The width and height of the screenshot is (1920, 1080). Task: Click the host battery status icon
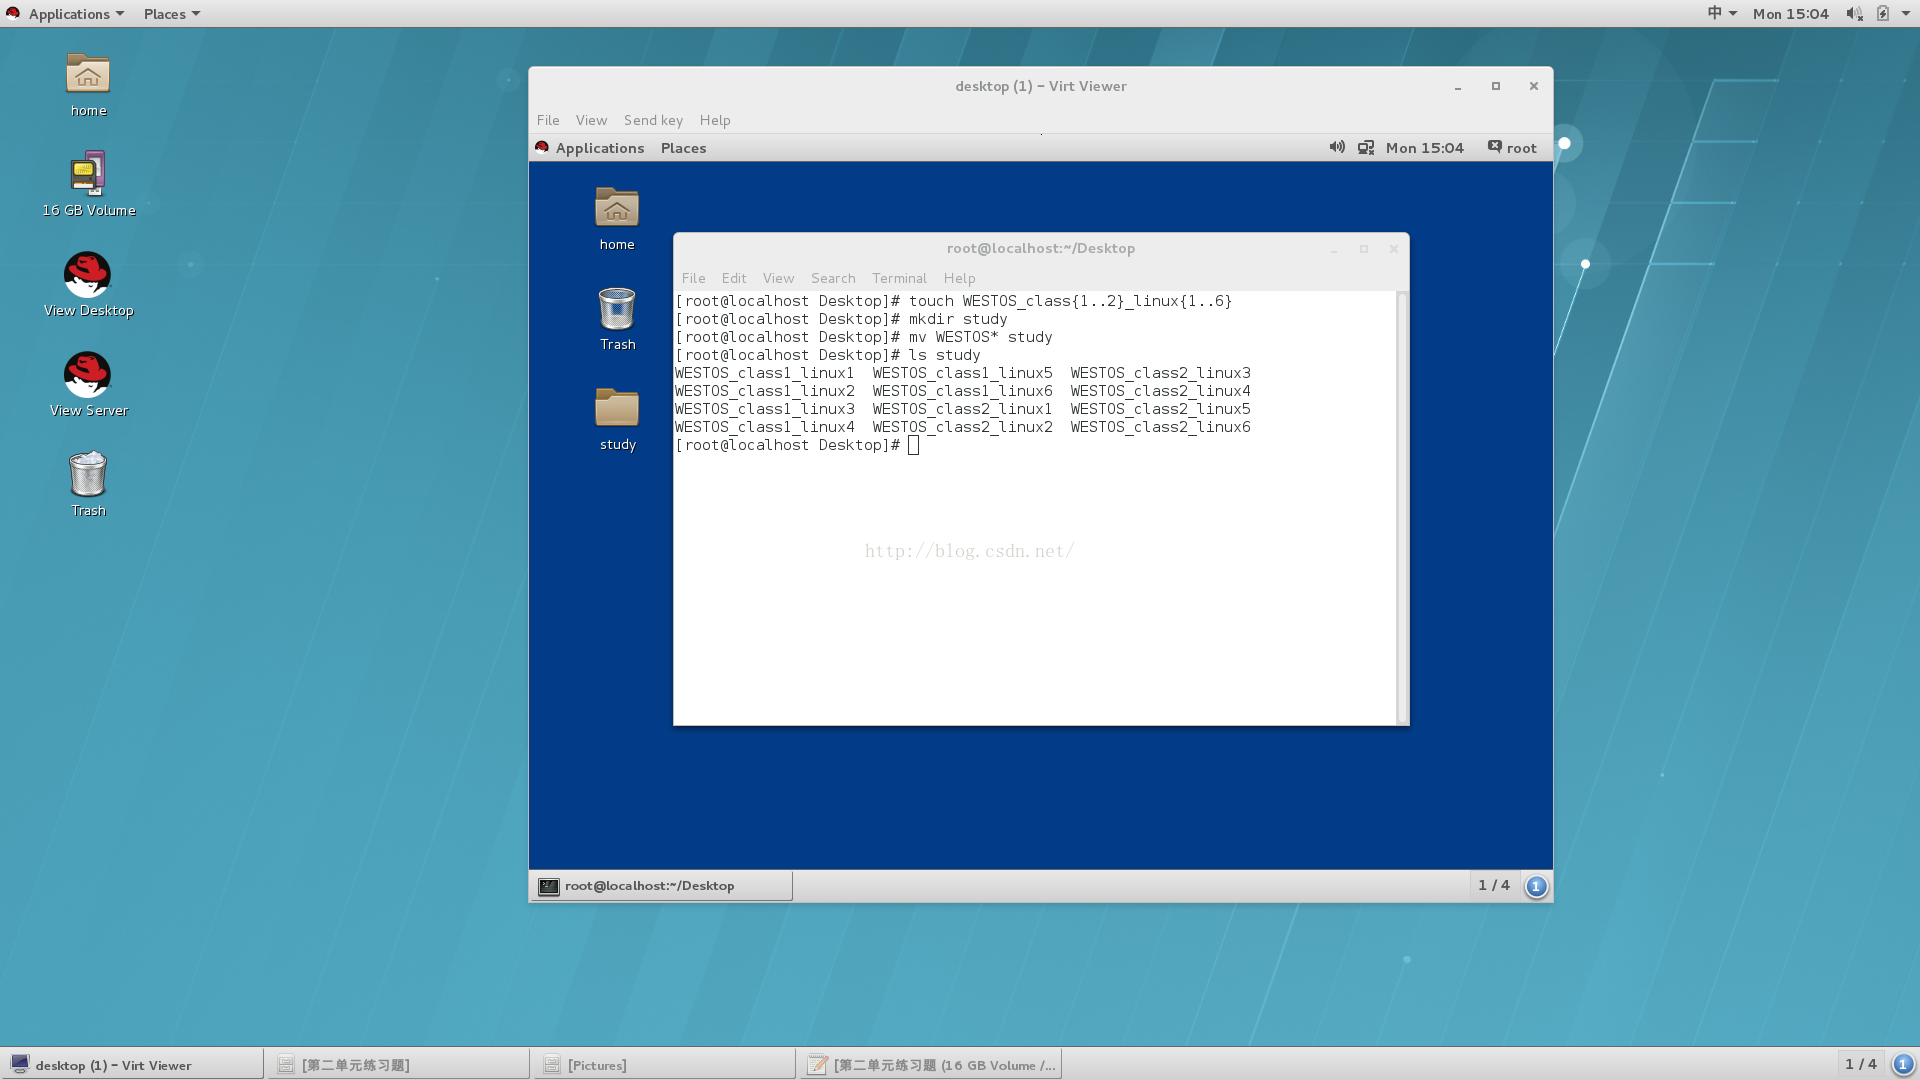point(1882,14)
